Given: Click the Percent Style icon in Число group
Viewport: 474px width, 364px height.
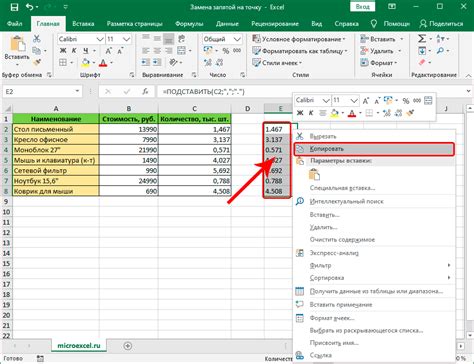Looking at the screenshot, I should (226, 51).
